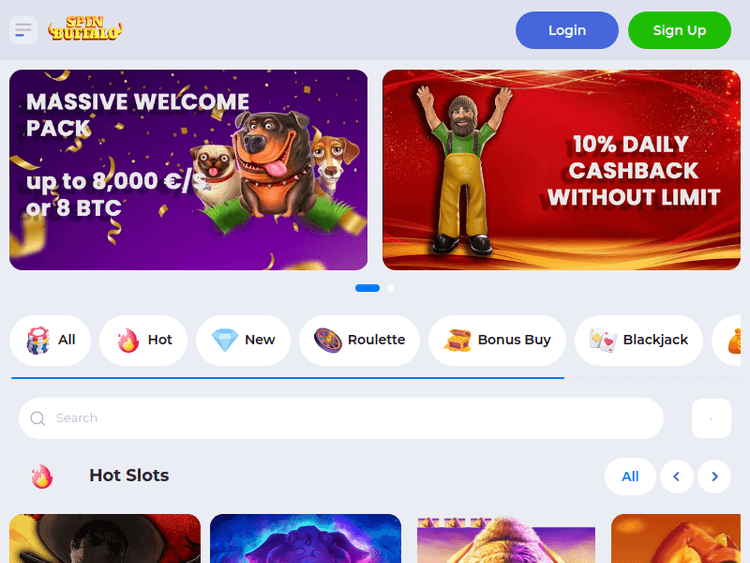Open the filter box beside search
This screenshot has height=563, width=750.
point(711,419)
